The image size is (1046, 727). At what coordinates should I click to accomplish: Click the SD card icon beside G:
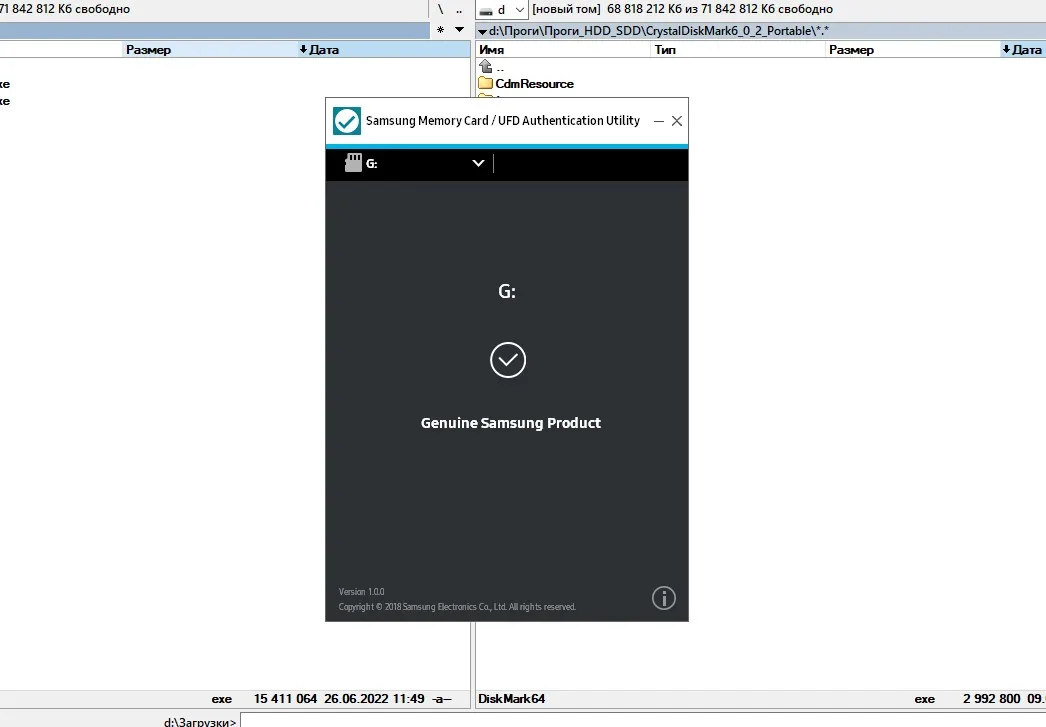(x=353, y=163)
